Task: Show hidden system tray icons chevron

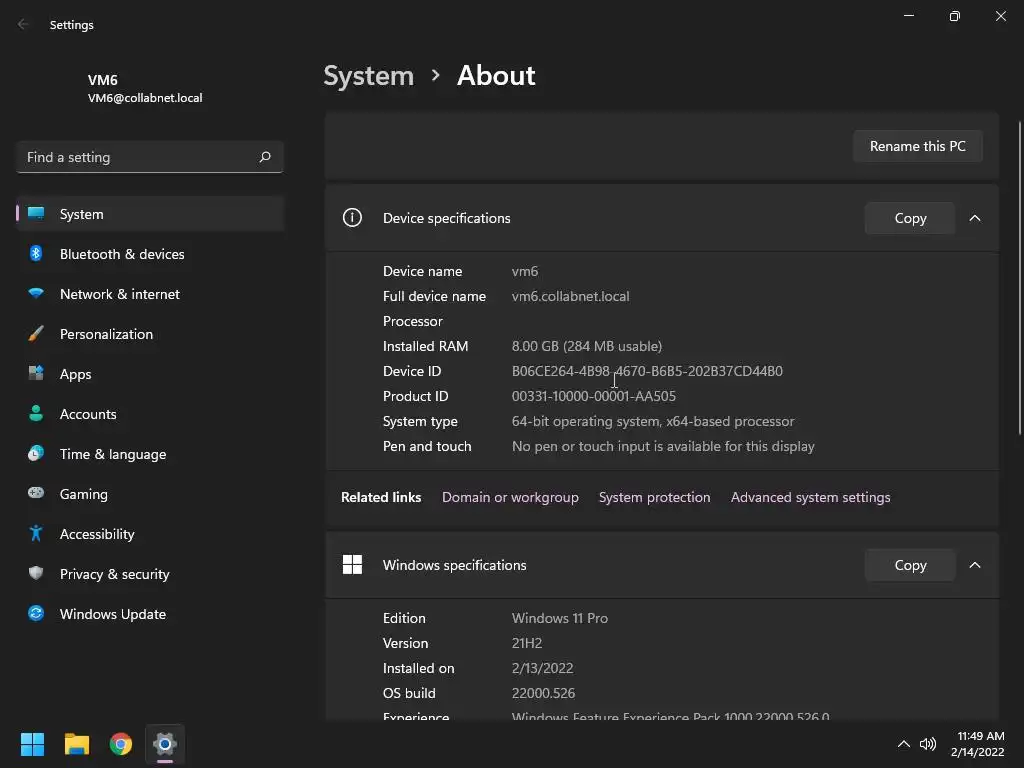Action: click(x=903, y=744)
